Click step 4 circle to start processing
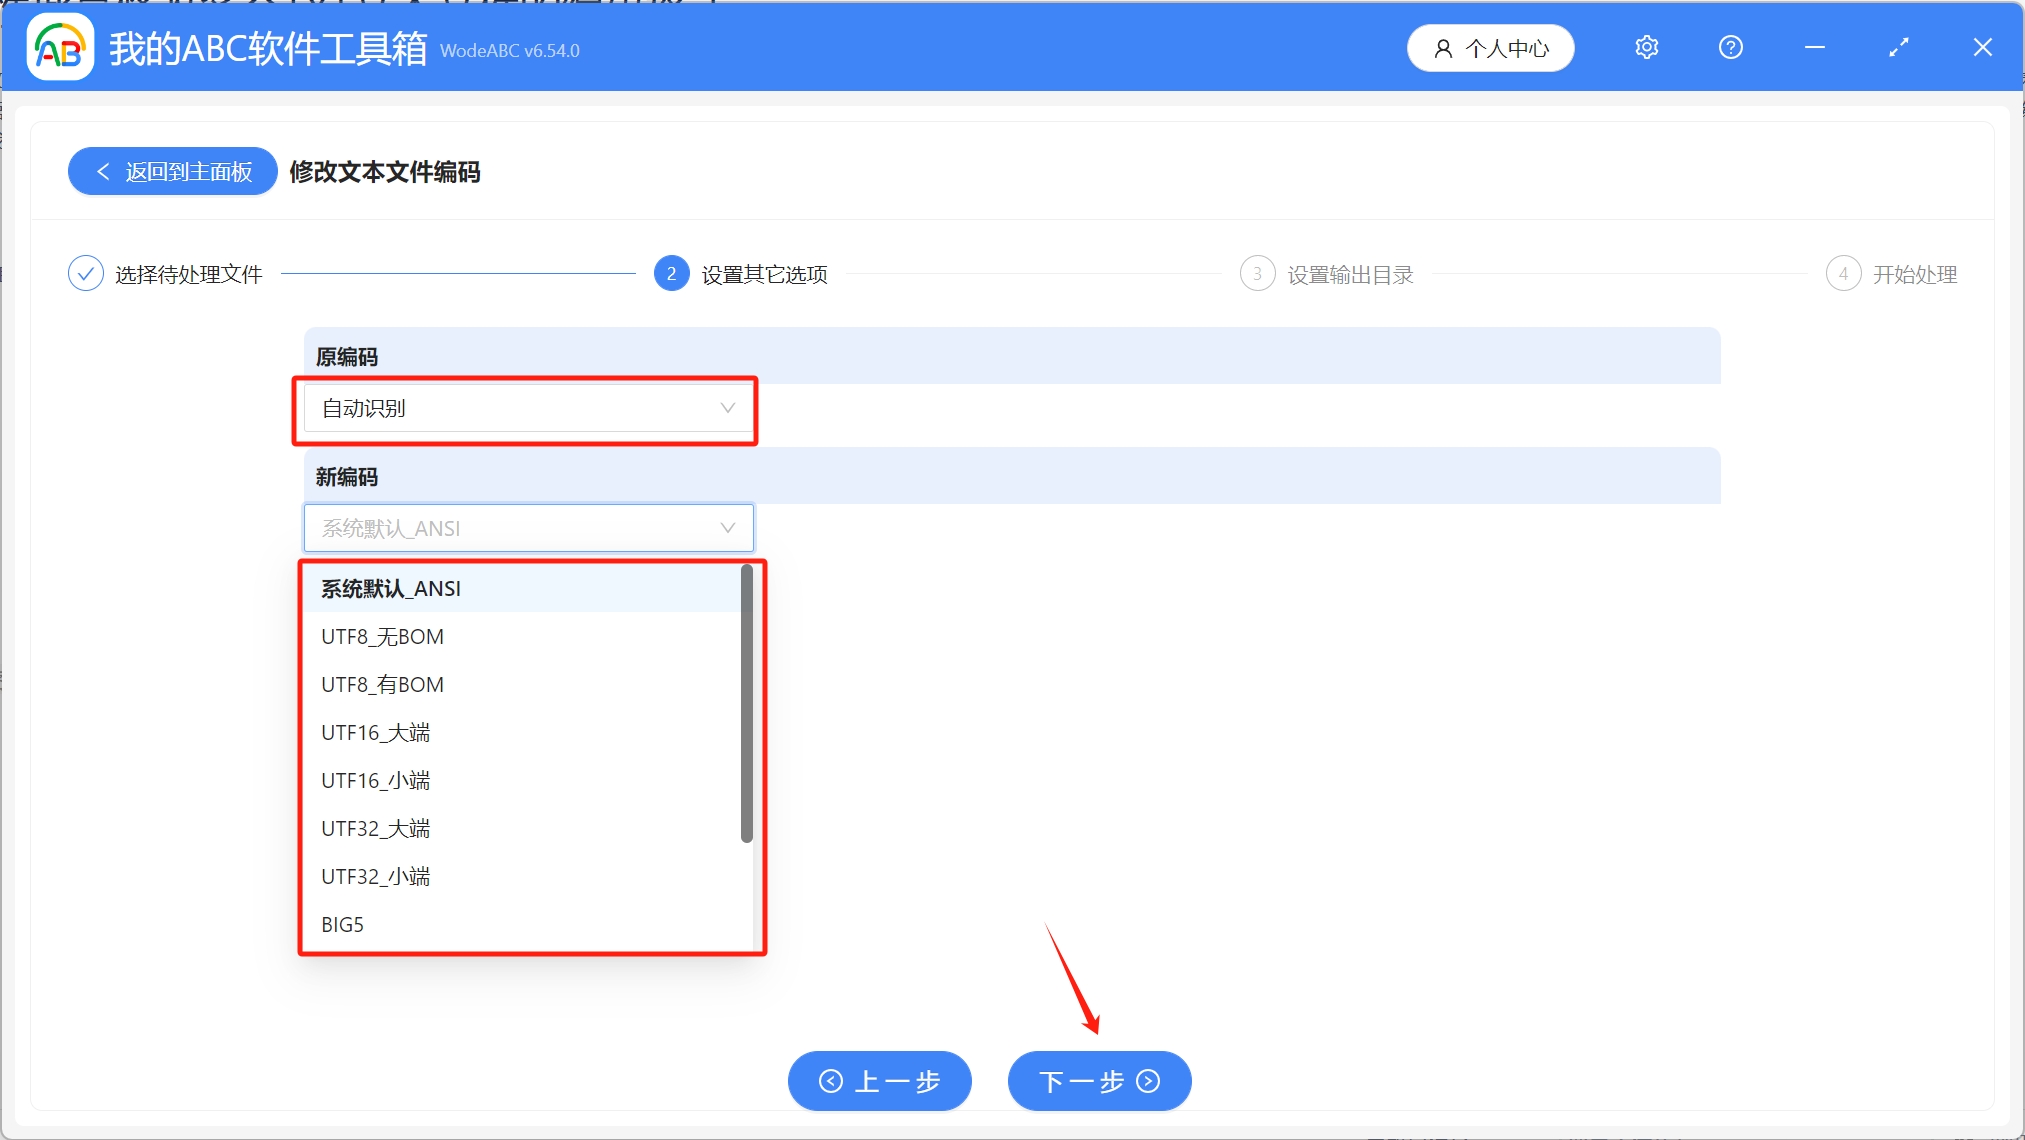This screenshot has width=2025, height=1140. point(1843,274)
